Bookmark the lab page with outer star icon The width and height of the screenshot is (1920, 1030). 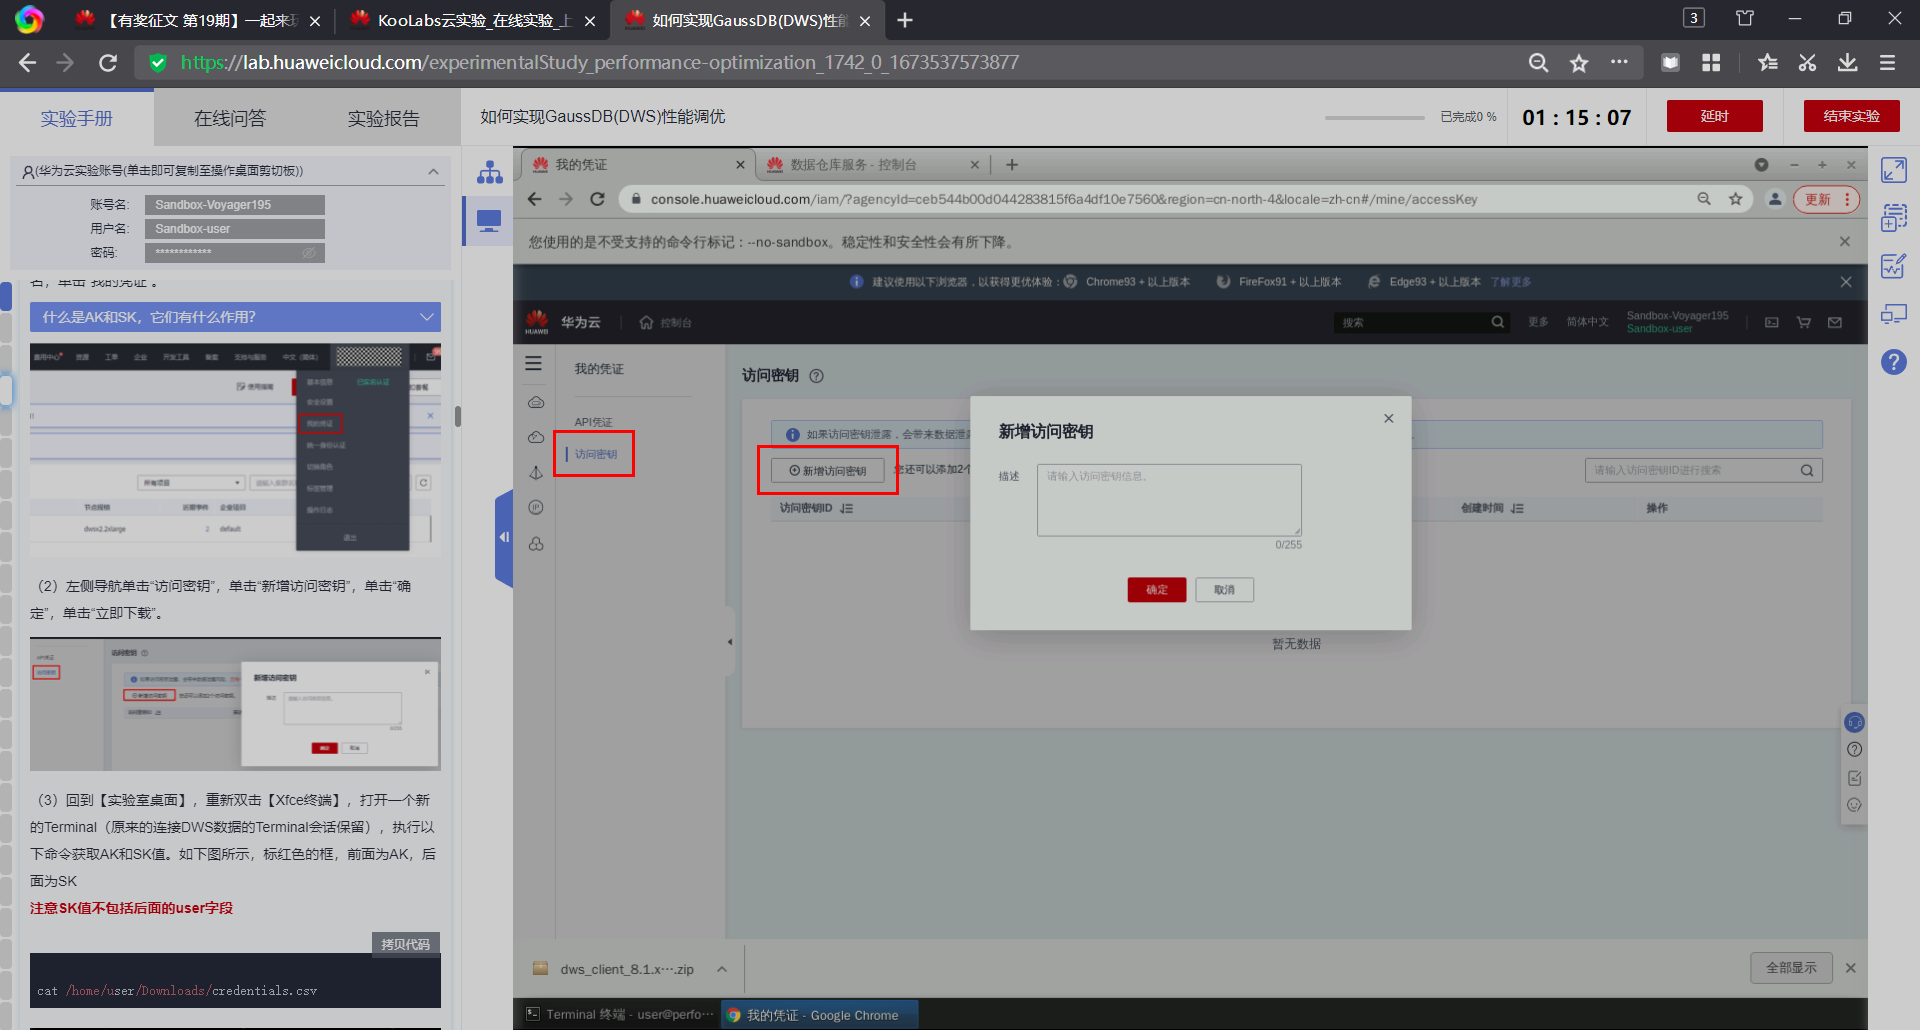tap(1579, 63)
